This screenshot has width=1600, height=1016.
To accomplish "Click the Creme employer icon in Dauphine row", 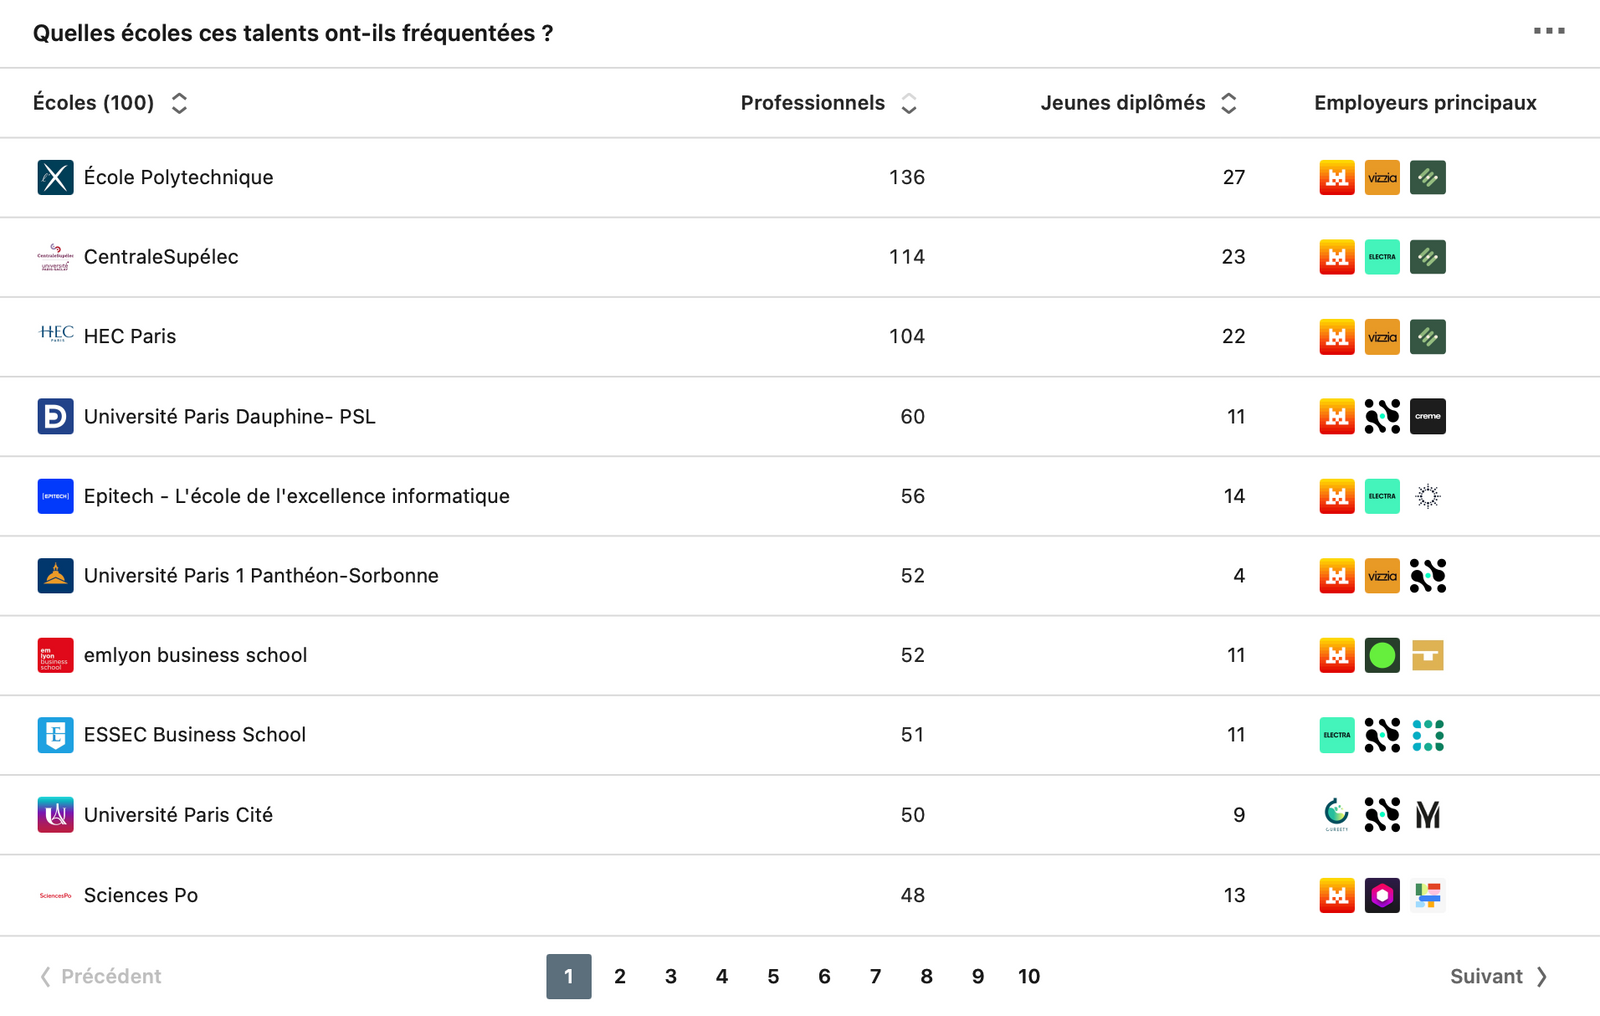I will tap(1427, 417).
